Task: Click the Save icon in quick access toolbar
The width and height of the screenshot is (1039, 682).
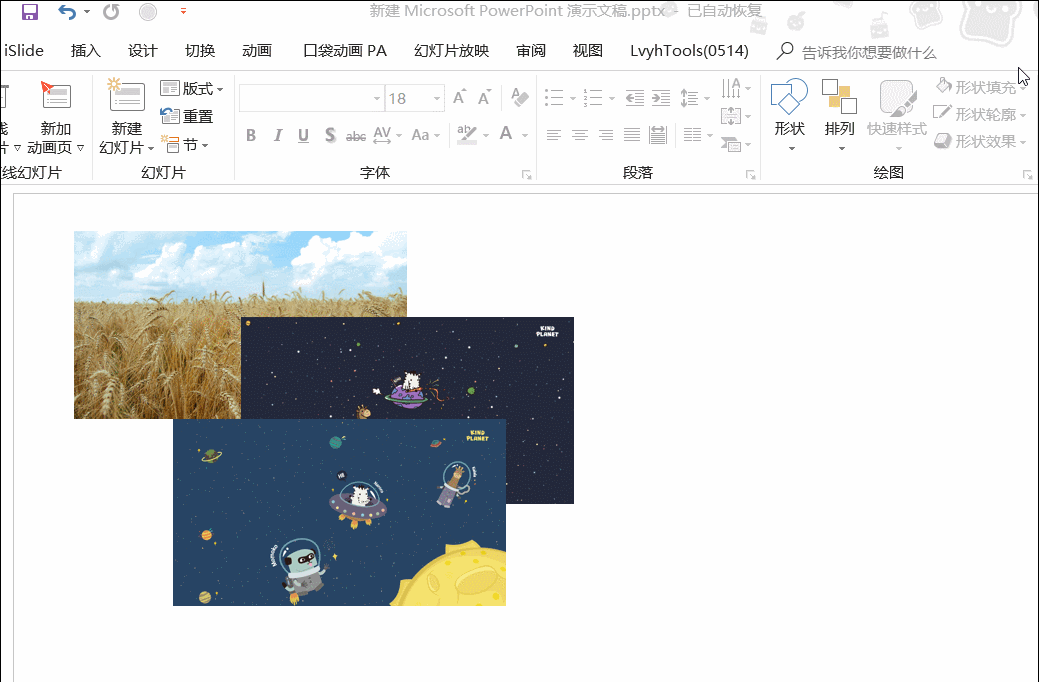Action: coord(30,12)
